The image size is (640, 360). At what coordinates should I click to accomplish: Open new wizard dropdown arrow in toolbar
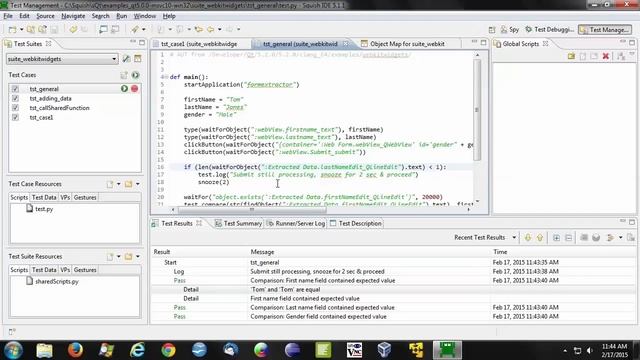point(22,29)
